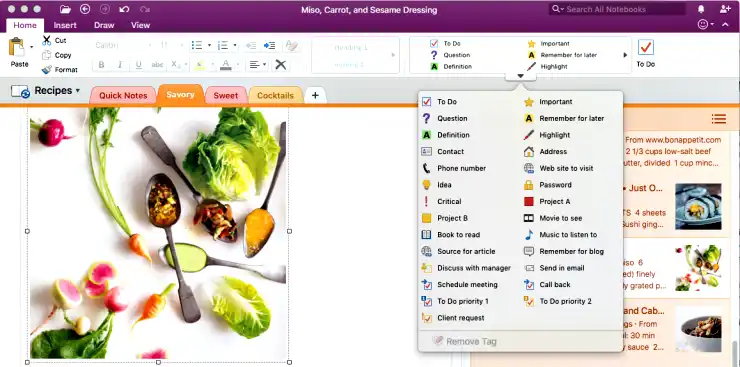Collapse ribbon with up chevron
740x367 pixels.
click(725, 25)
